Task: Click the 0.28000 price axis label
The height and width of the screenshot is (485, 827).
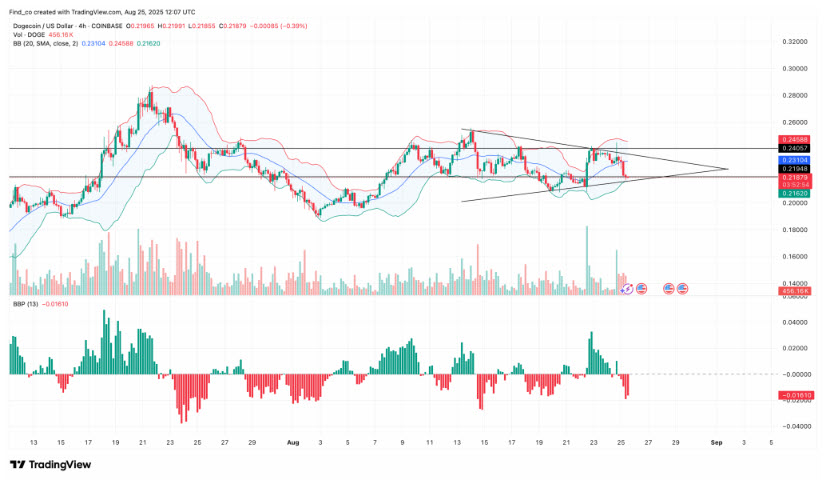Action: point(795,95)
